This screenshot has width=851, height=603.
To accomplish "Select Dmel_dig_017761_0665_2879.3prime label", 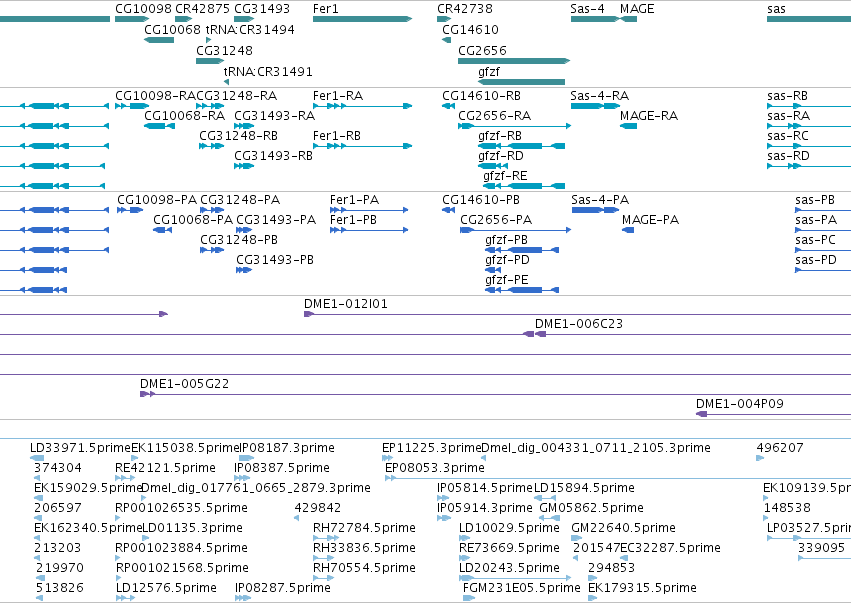I will [x=256, y=488].
